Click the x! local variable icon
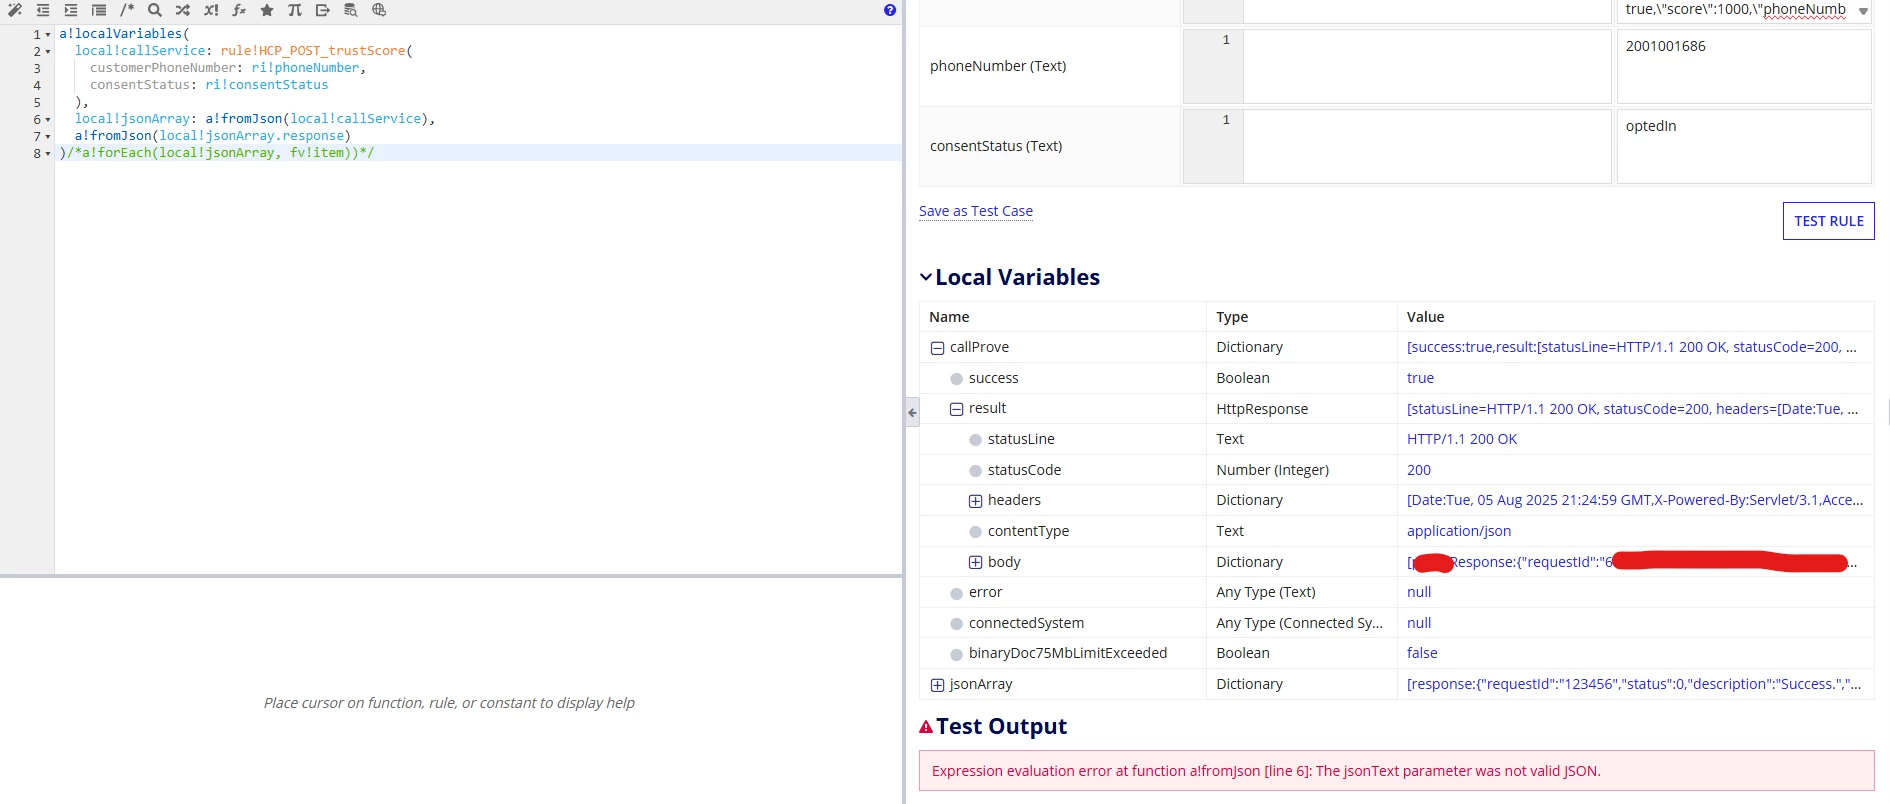The image size is (1890, 804). point(211,10)
